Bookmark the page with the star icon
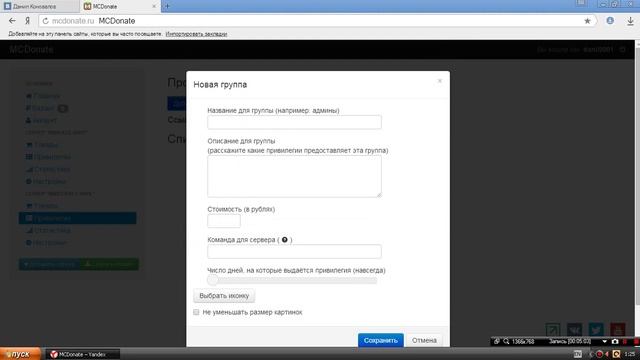The height and width of the screenshot is (360, 640). [587, 21]
